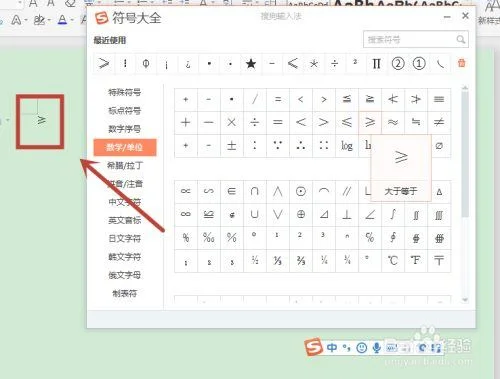Image resolution: width=500 pixels, height=379 pixels.
Task: Insert the Π symbol from recently used row
Action: coord(376,63)
